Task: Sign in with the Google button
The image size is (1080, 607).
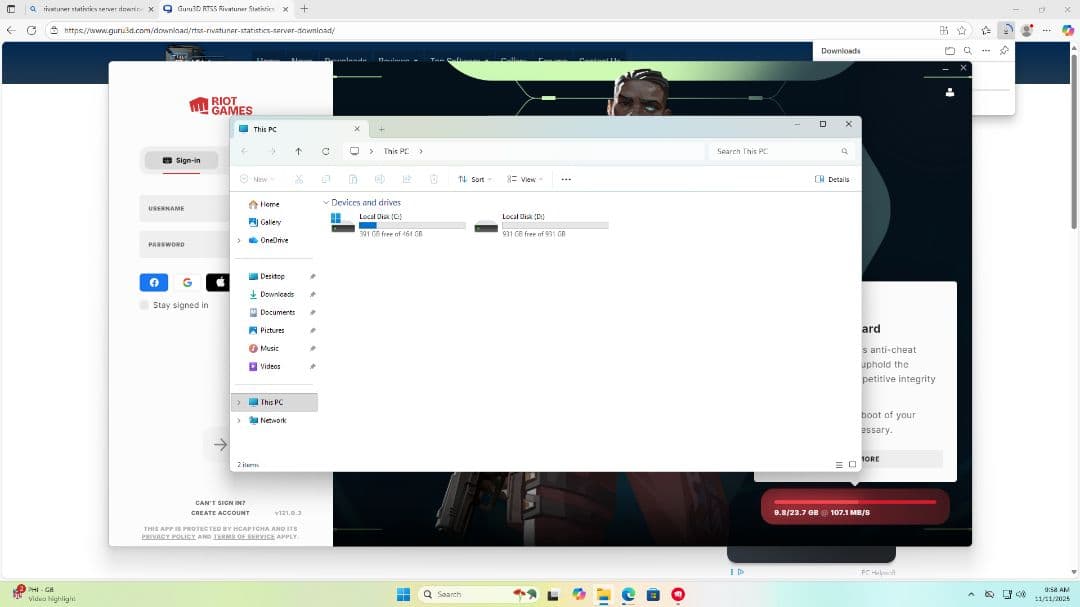Action: click(x=187, y=282)
